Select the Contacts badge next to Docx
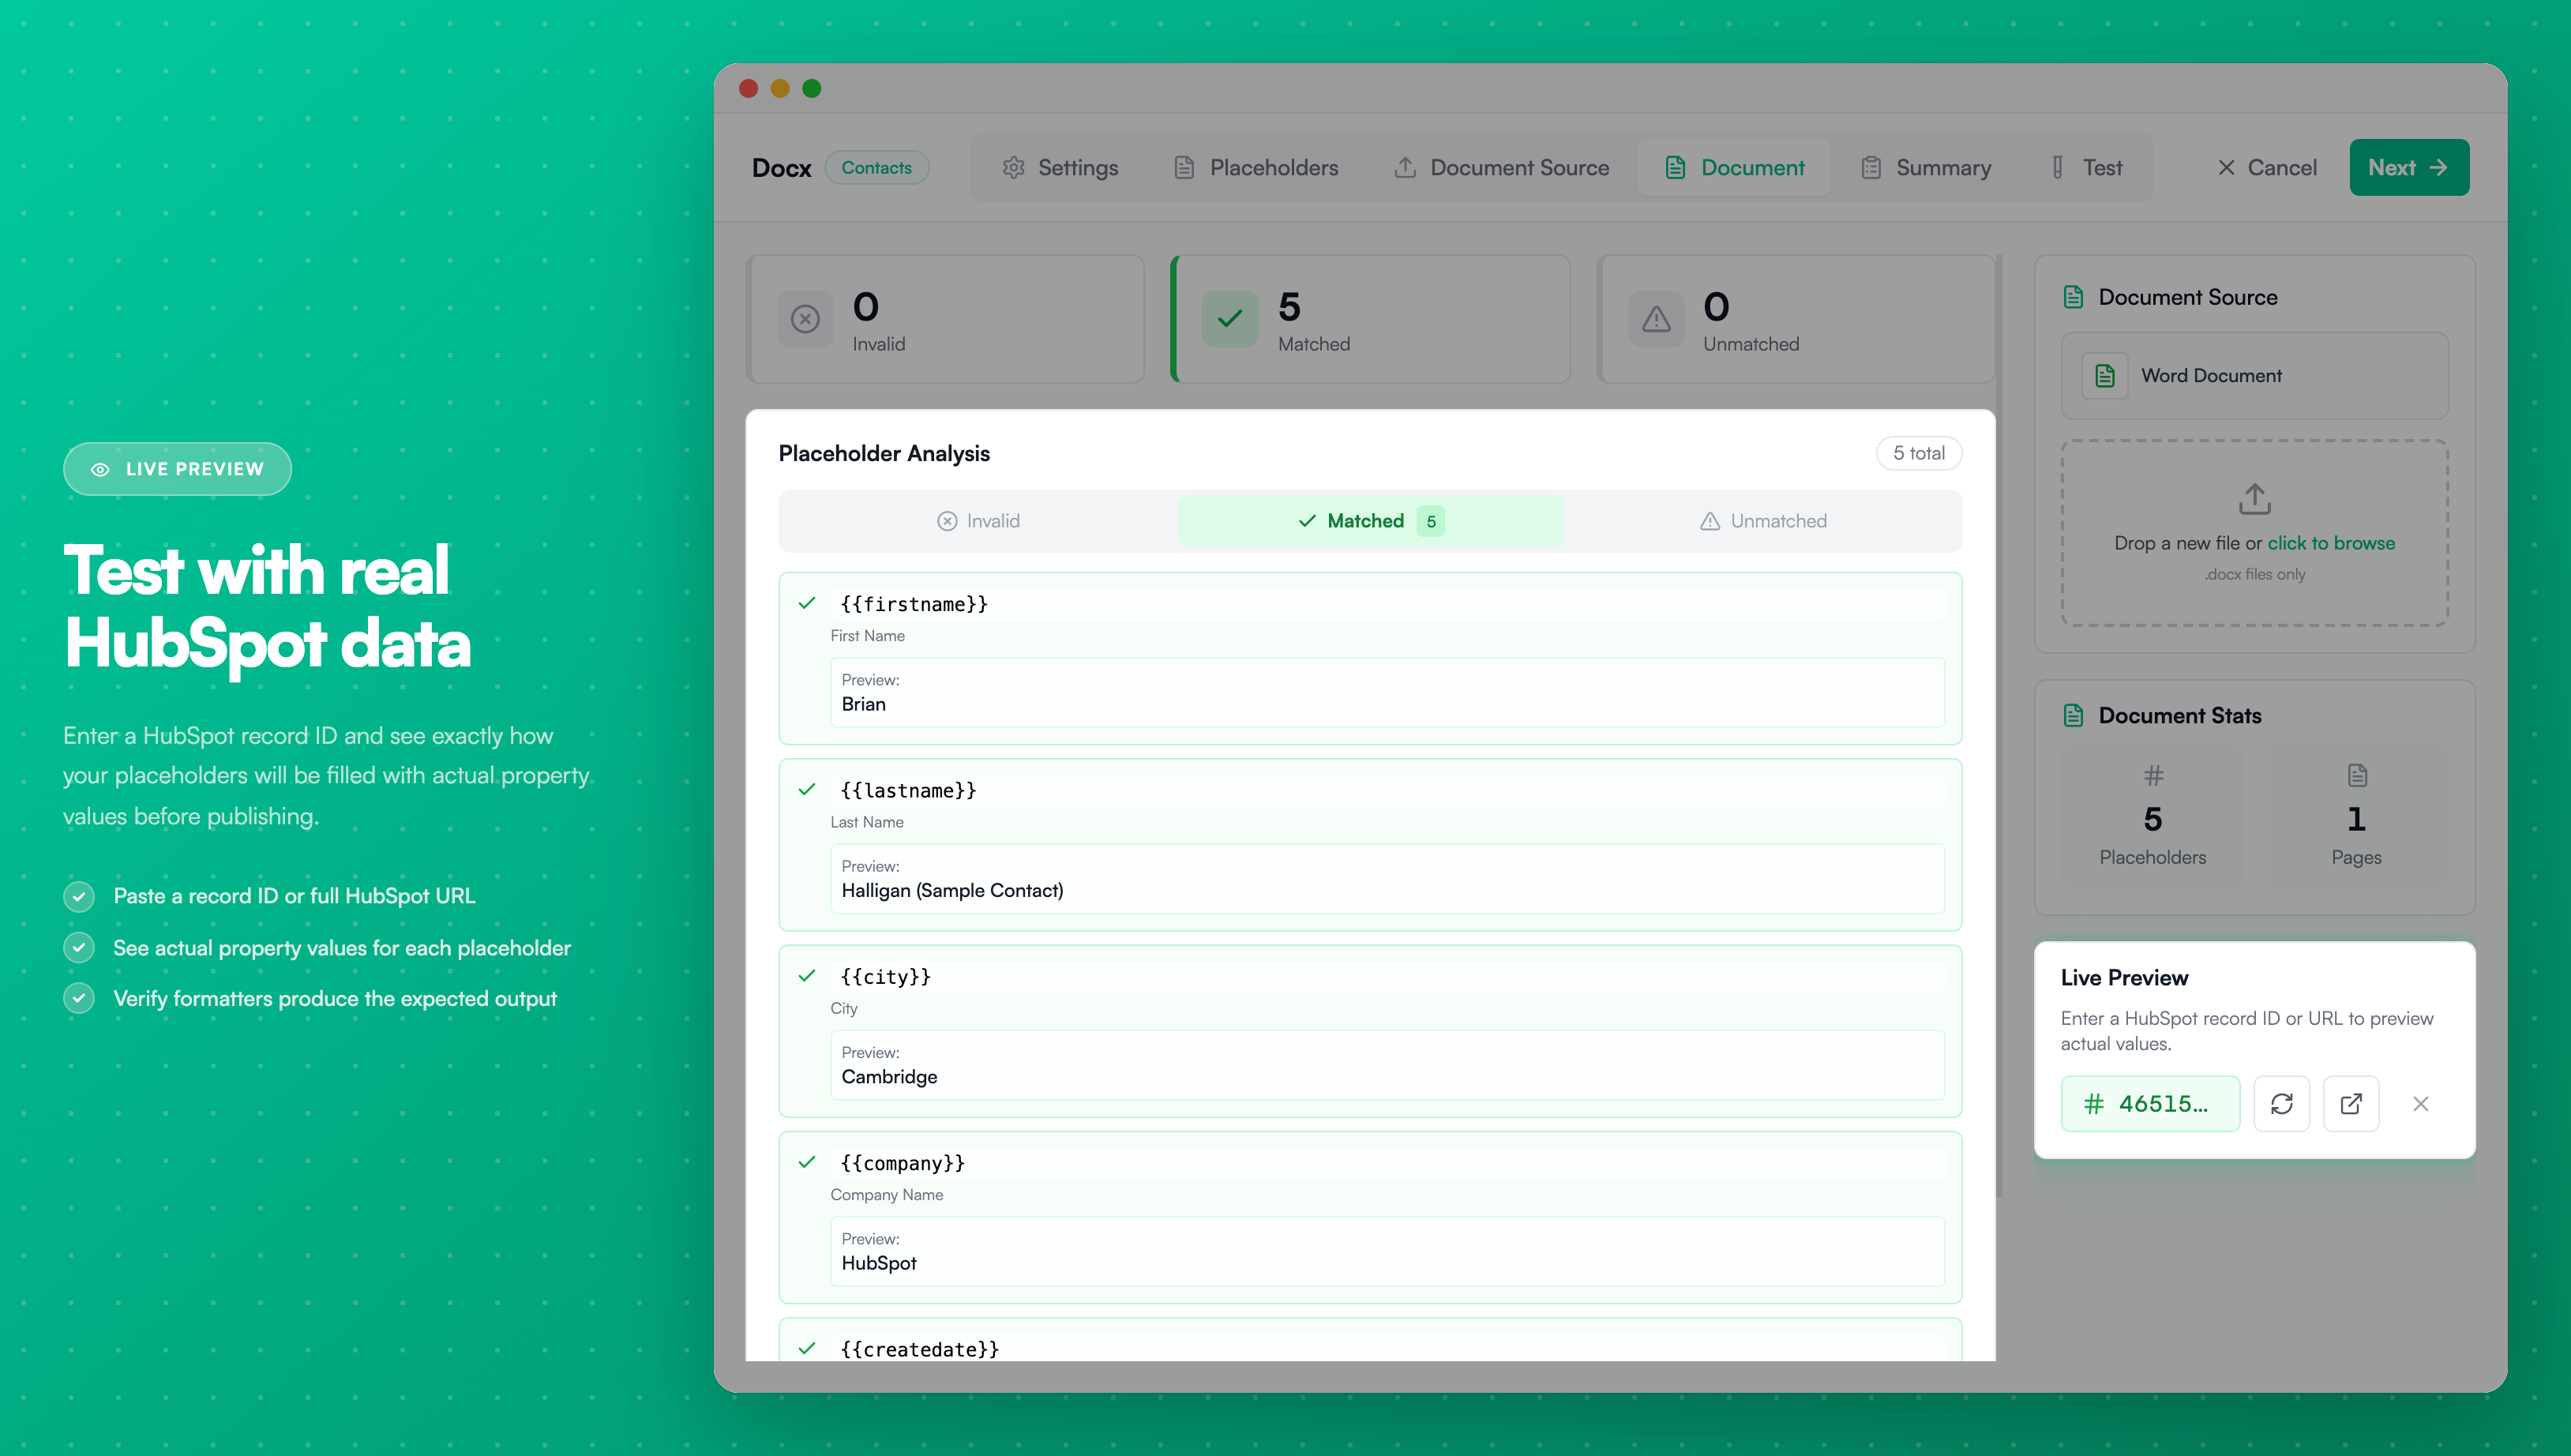The image size is (2571, 1456). (x=877, y=167)
